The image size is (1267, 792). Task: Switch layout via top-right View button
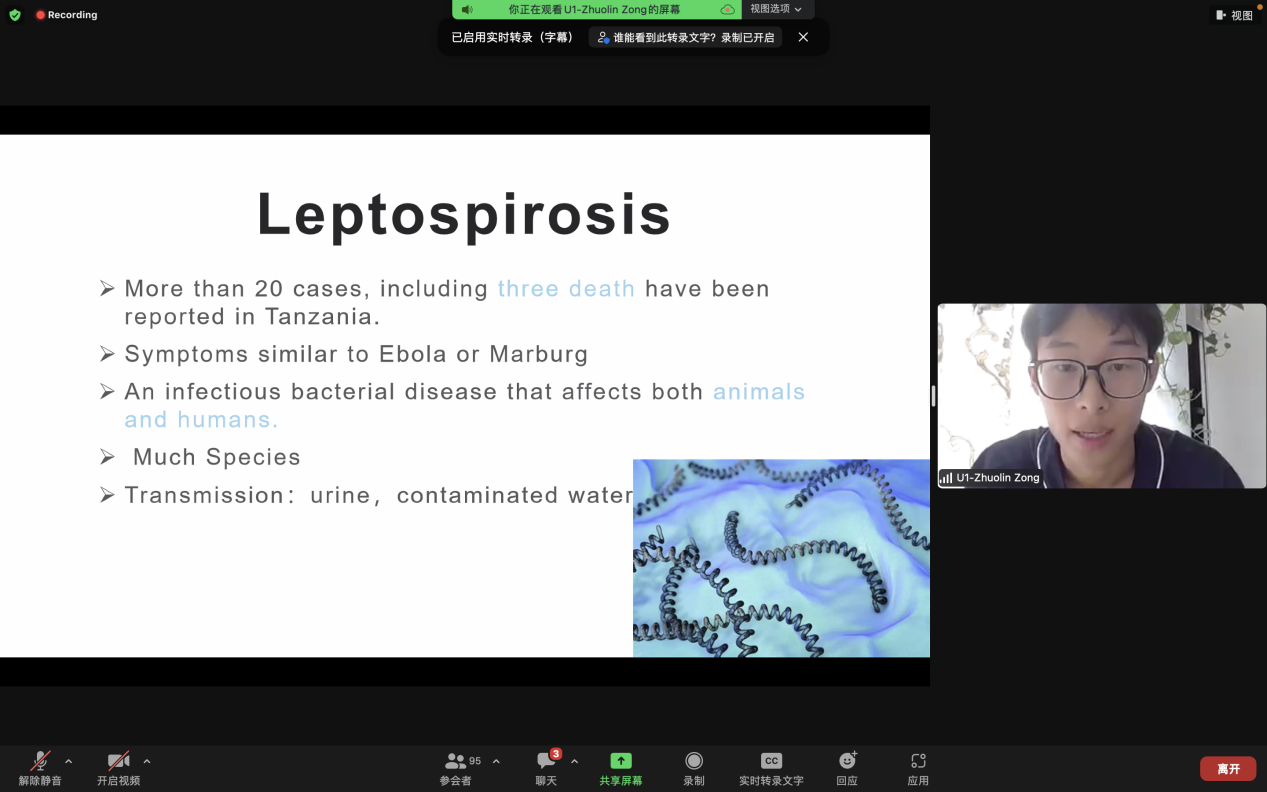tap(1234, 15)
